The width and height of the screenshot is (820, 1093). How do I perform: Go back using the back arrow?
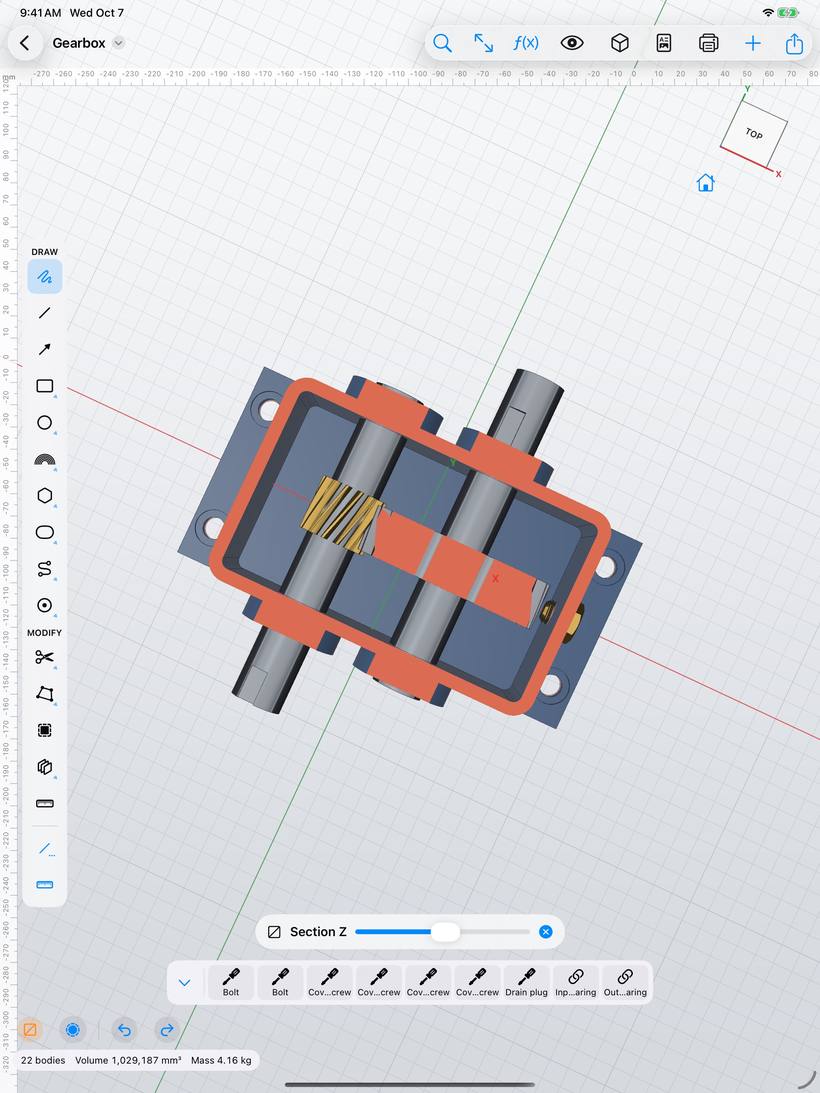[24, 43]
